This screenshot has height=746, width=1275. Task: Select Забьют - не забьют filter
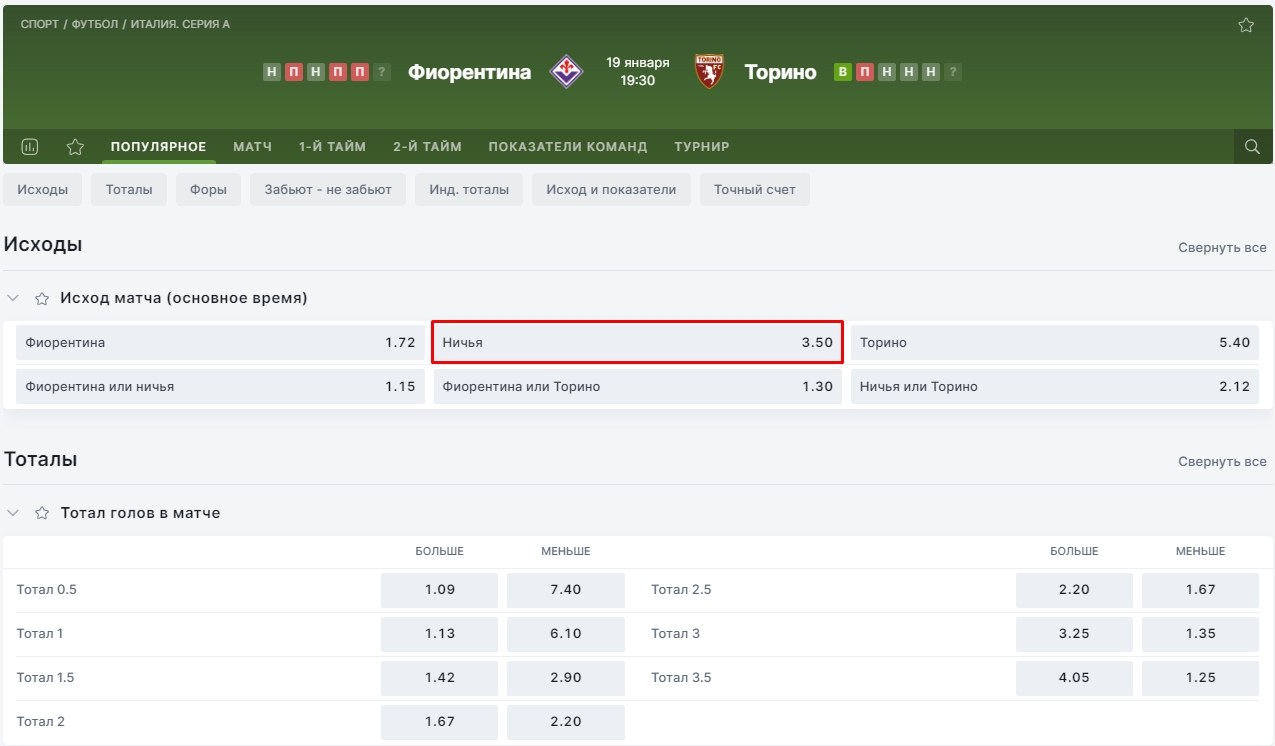point(328,190)
